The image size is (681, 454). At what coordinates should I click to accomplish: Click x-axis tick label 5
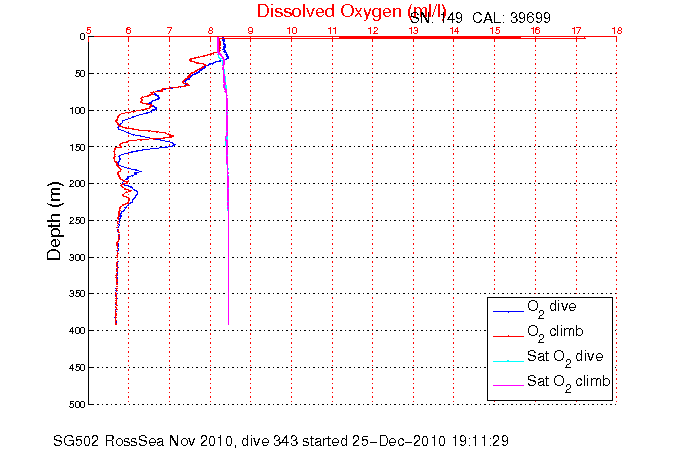[89, 30]
